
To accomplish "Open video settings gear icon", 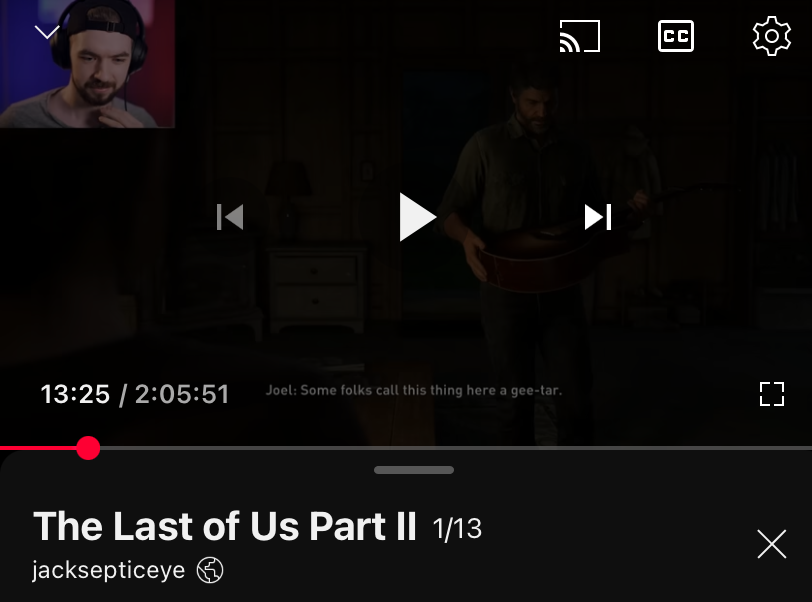I will pos(772,36).
